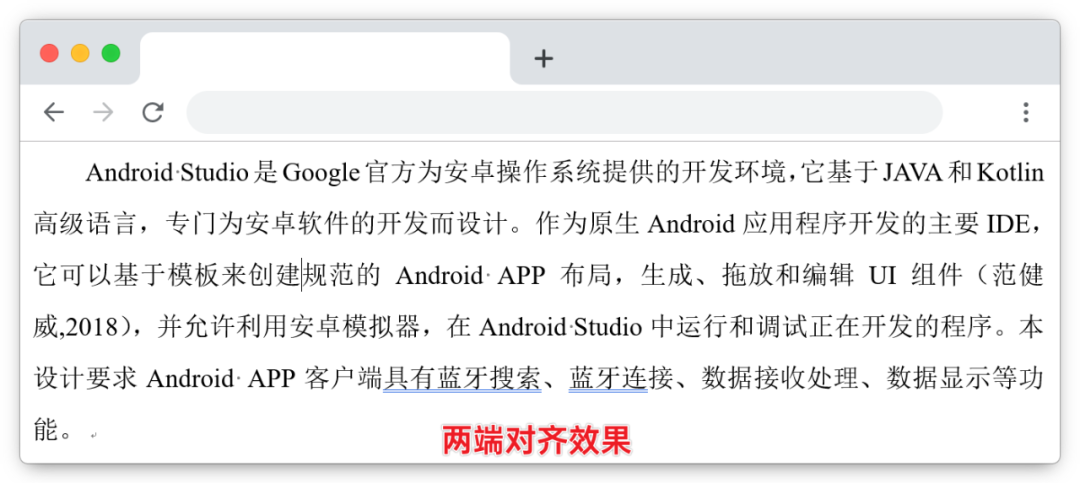The width and height of the screenshot is (1080, 483).
Task: Click "范健" at the end of line three
Action: click(x=1018, y=276)
